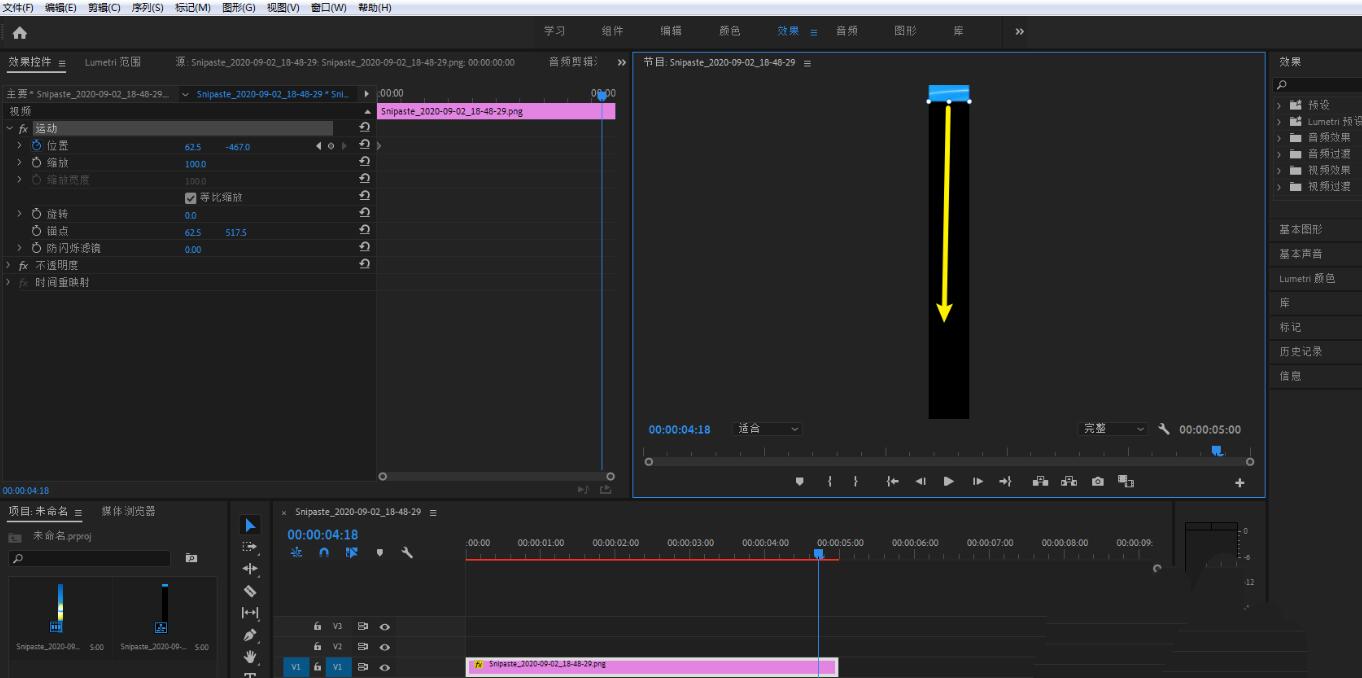This screenshot has height=678, width=1362.
Task: Click the Extract button
Action: point(1069,481)
